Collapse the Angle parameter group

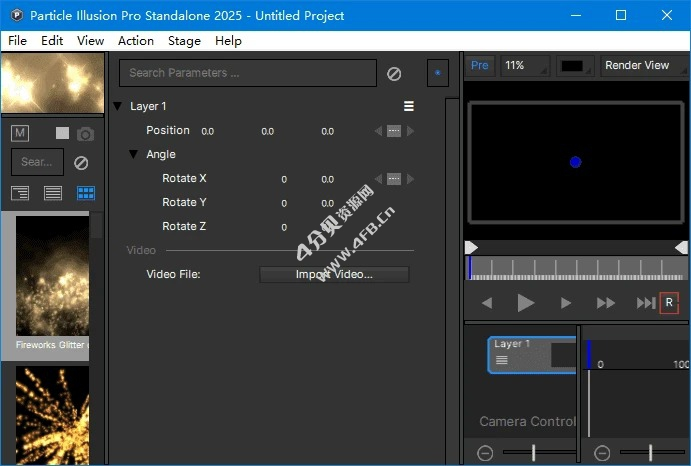click(x=133, y=154)
